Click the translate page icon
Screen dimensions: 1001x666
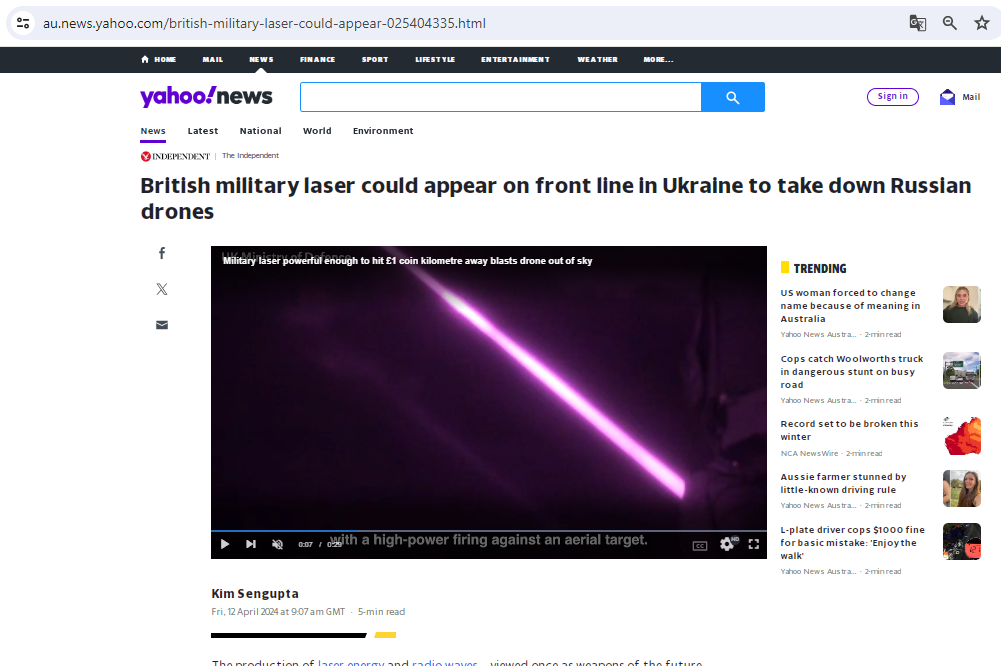pos(917,23)
